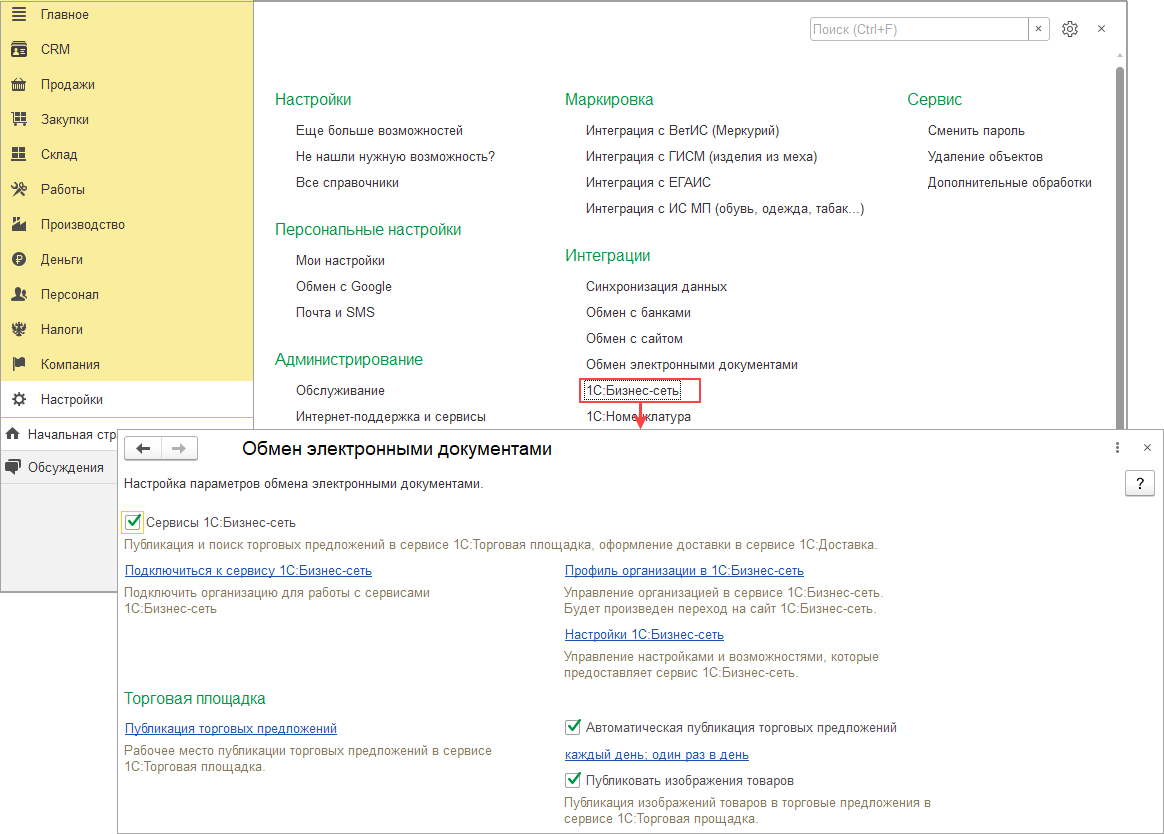Go back with the left arrow button
Screen dimensions: 1164x834
pyautogui.click(x=143, y=449)
